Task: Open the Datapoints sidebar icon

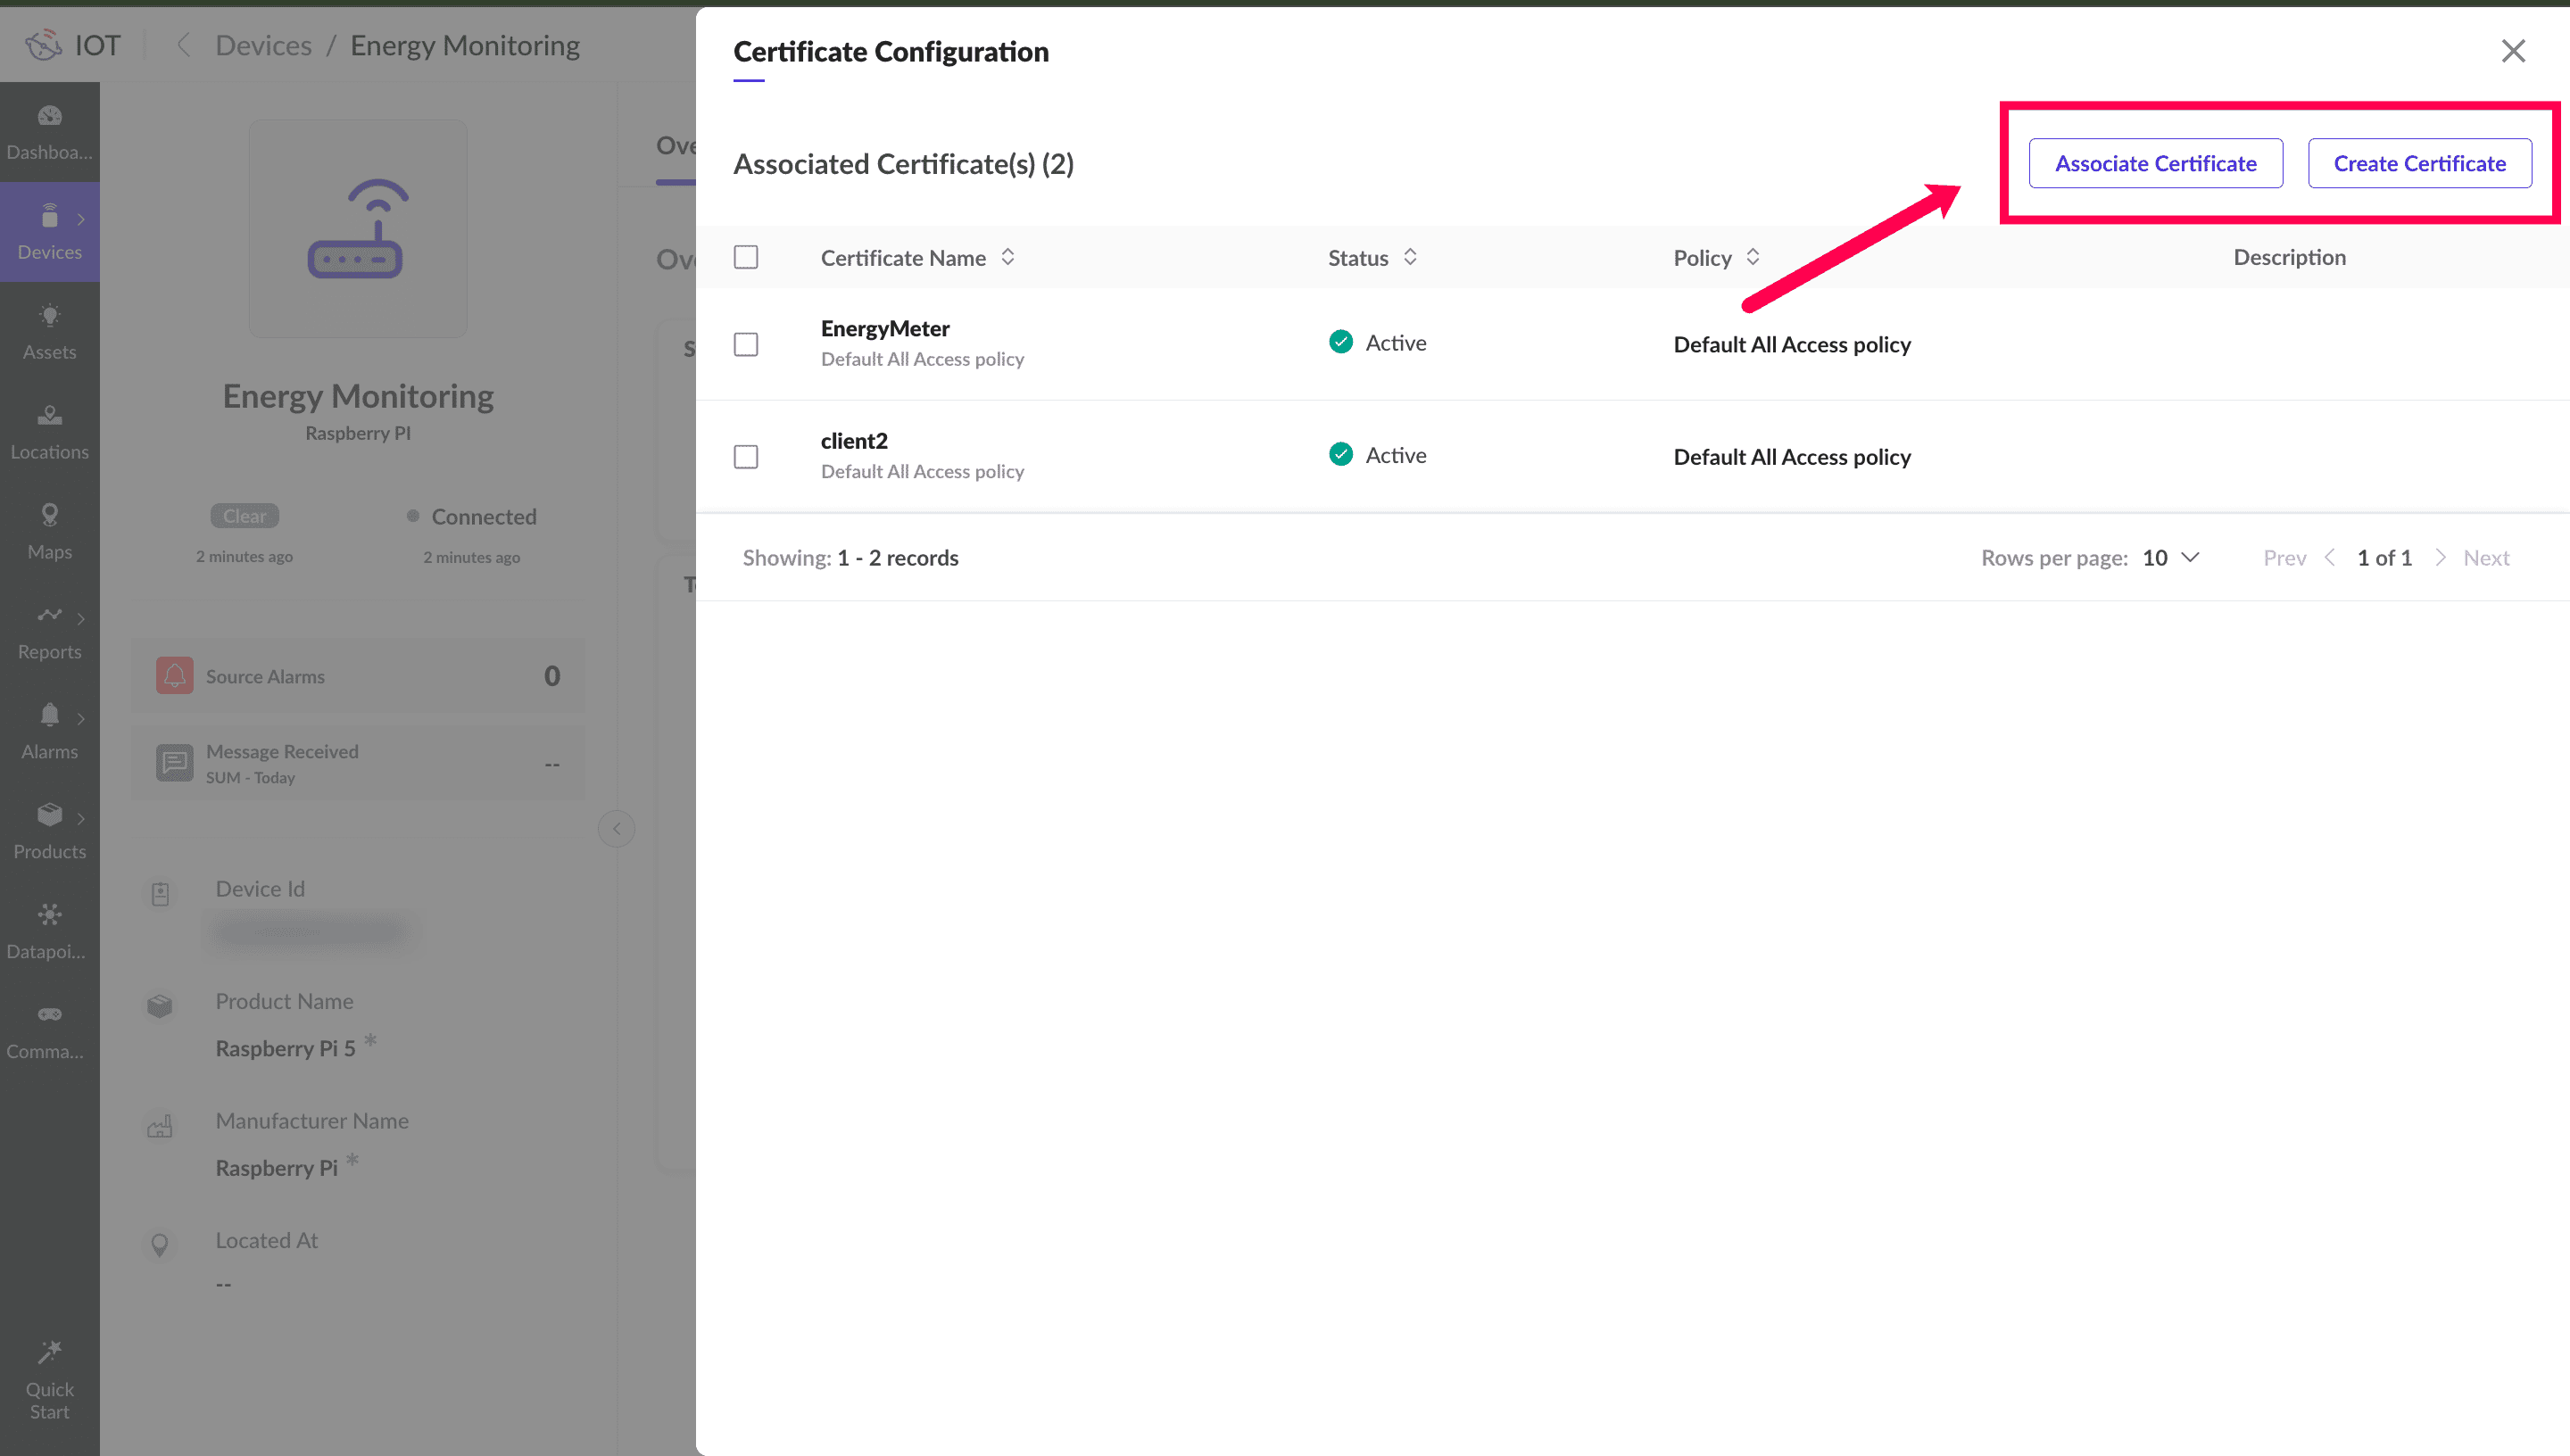Action: 49,915
